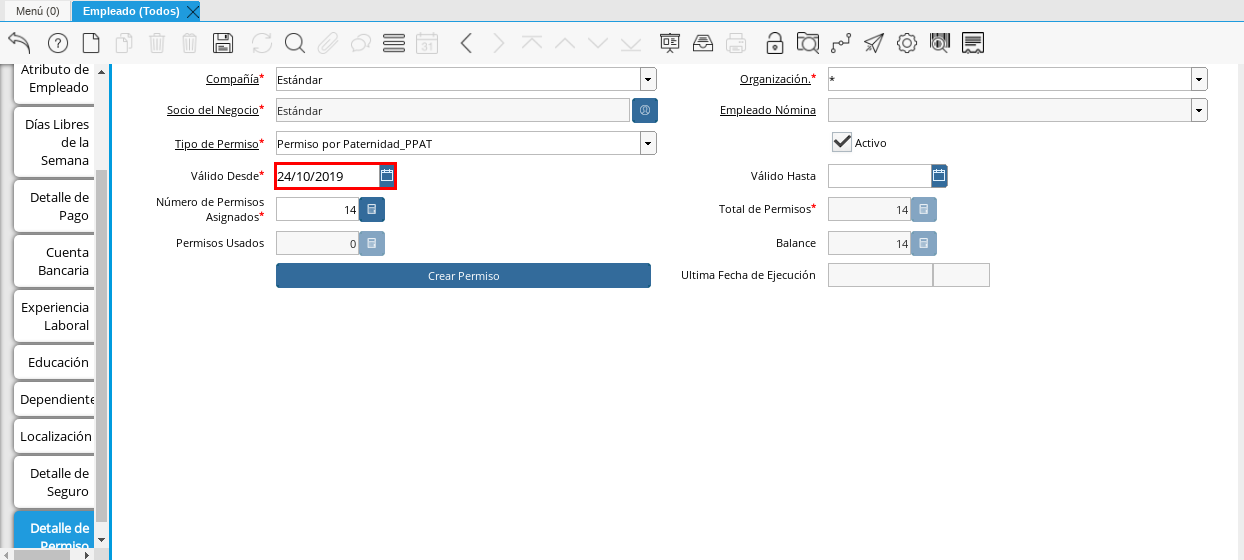Click the Válido Hasta date input field

879,176
